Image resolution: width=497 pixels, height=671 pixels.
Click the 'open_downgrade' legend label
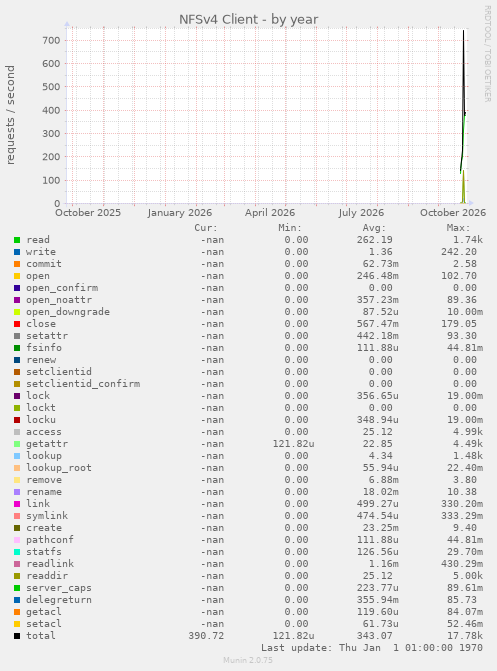[68, 312]
